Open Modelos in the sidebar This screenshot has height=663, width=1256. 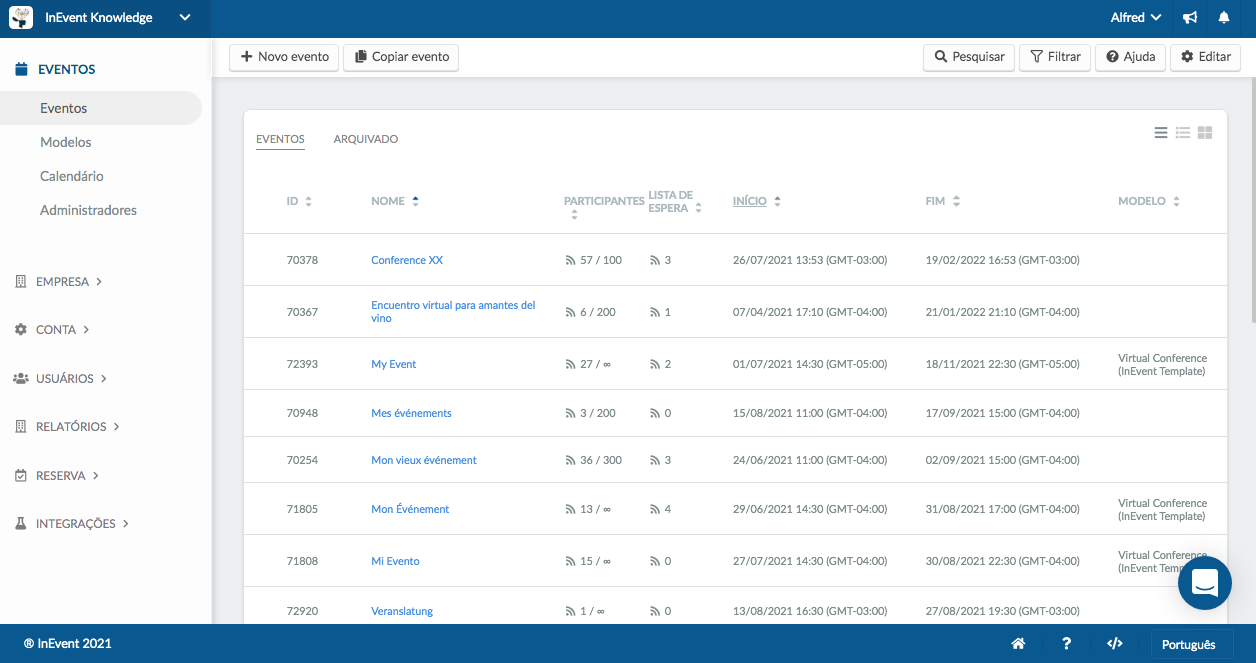pyautogui.click(x=66, y=142)
